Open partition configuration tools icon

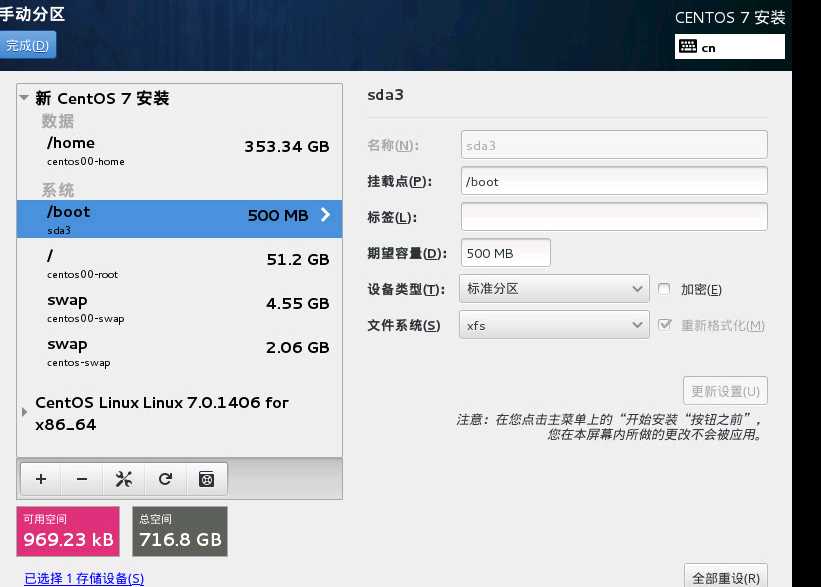[124, 479]
